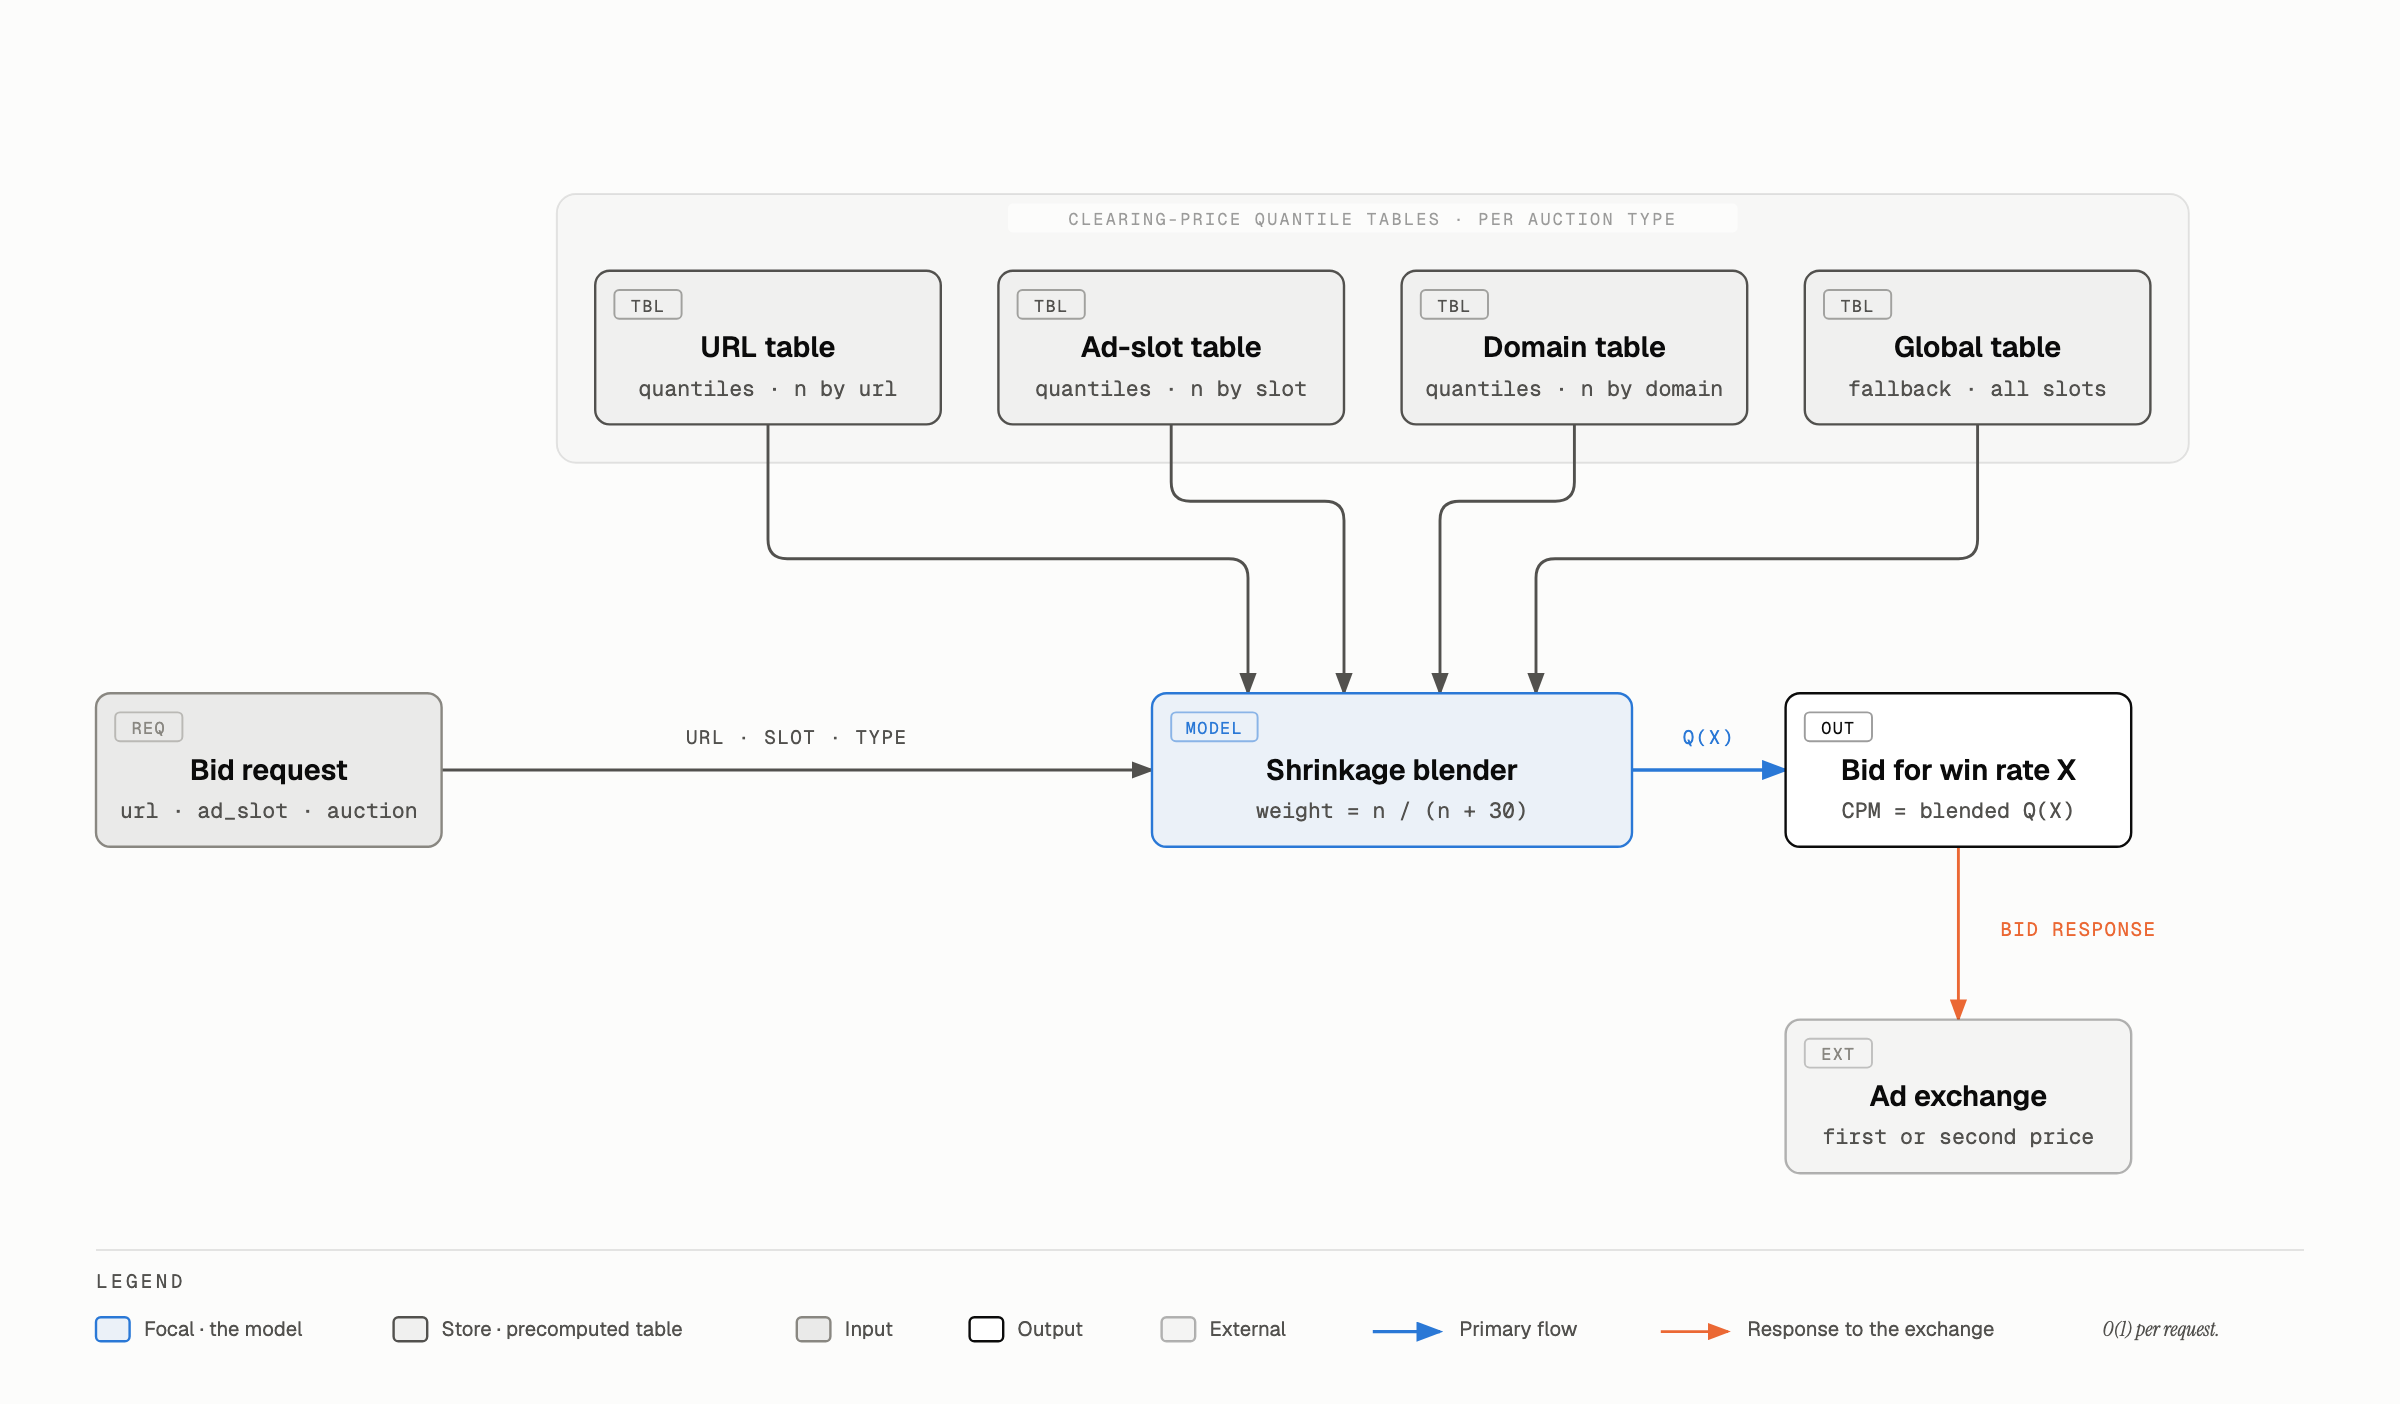
Task: Click the blue Q(X) edge label
Action: click(x=1707, y=737)
